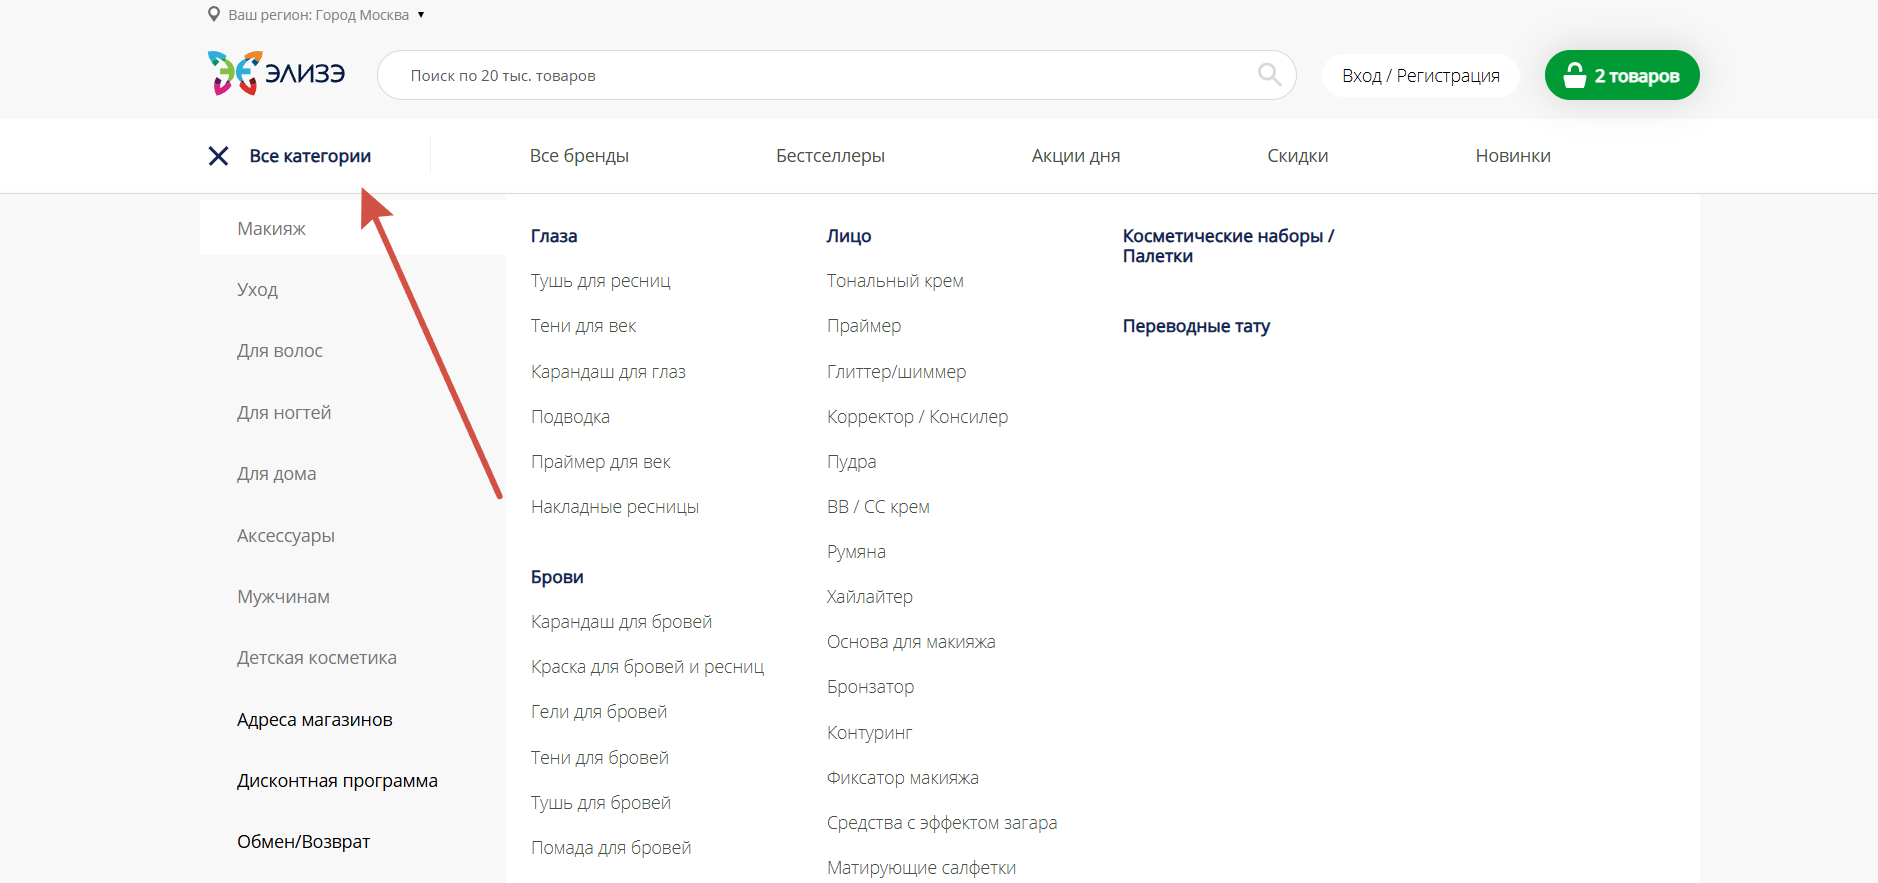Open the cart with 2 товаров
The width and height of the screenshot is (1878, 883).
pyautogui.click(x=1621, y=75)
